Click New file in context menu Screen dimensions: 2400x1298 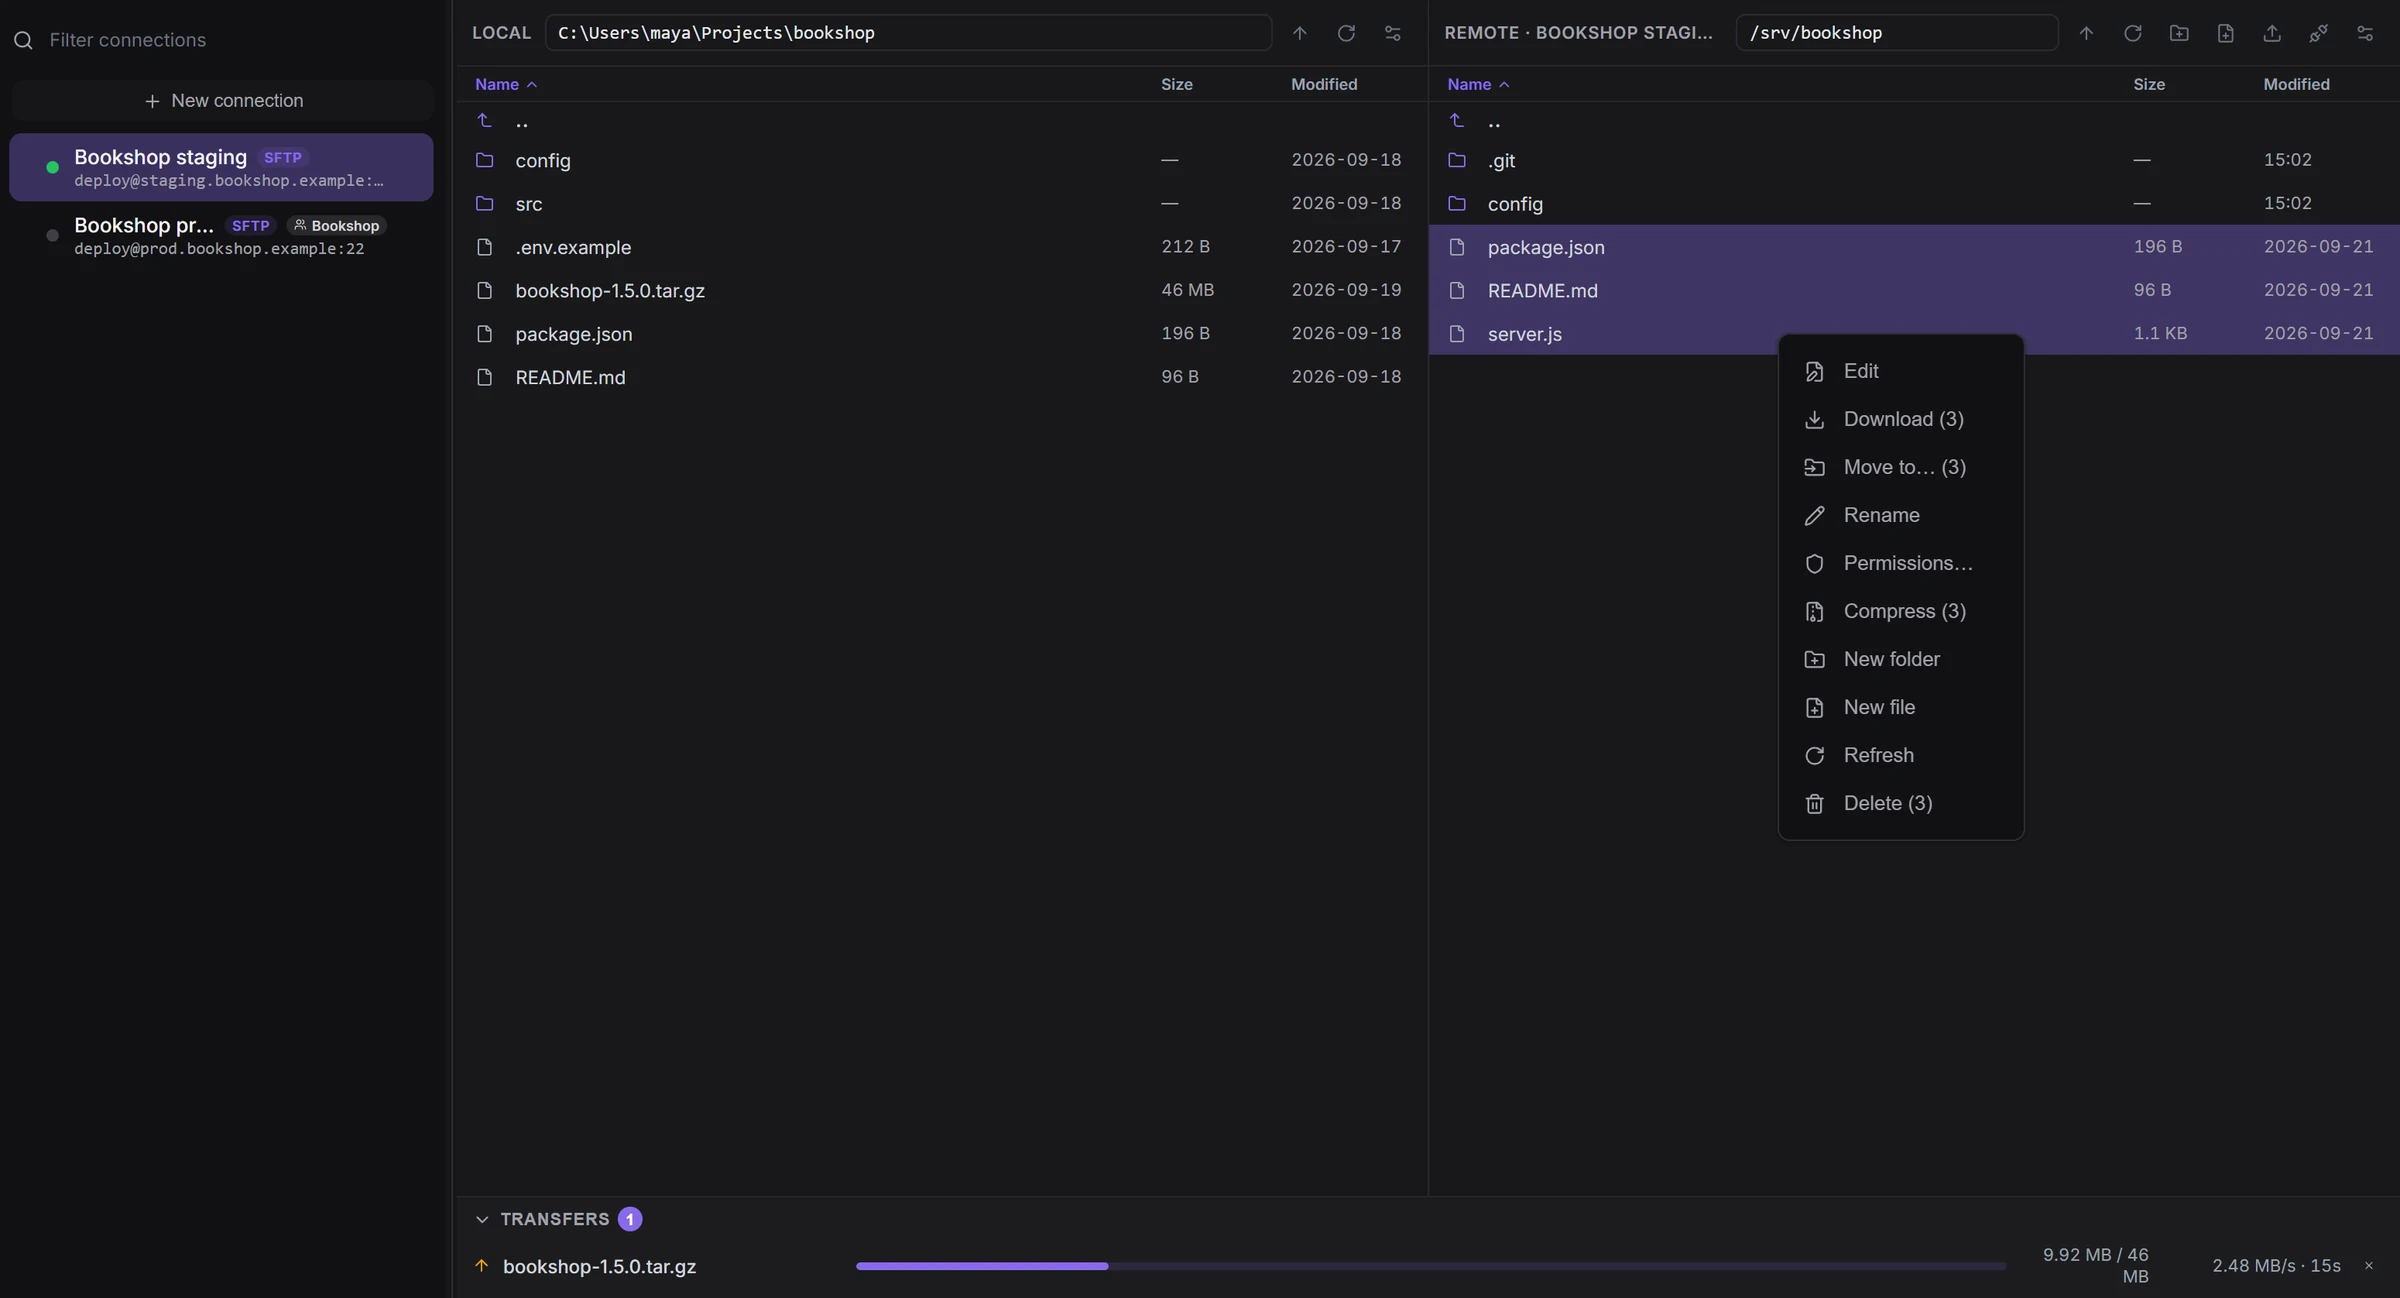tap(1901, 707)
